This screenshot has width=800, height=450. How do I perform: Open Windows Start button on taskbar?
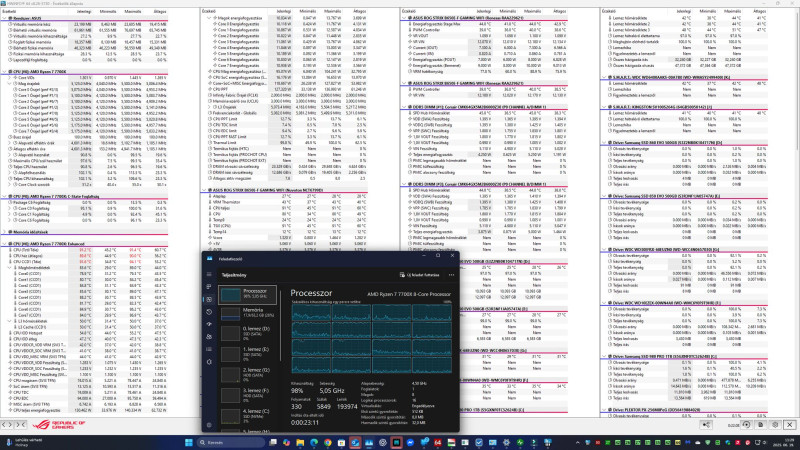[188, 442]
